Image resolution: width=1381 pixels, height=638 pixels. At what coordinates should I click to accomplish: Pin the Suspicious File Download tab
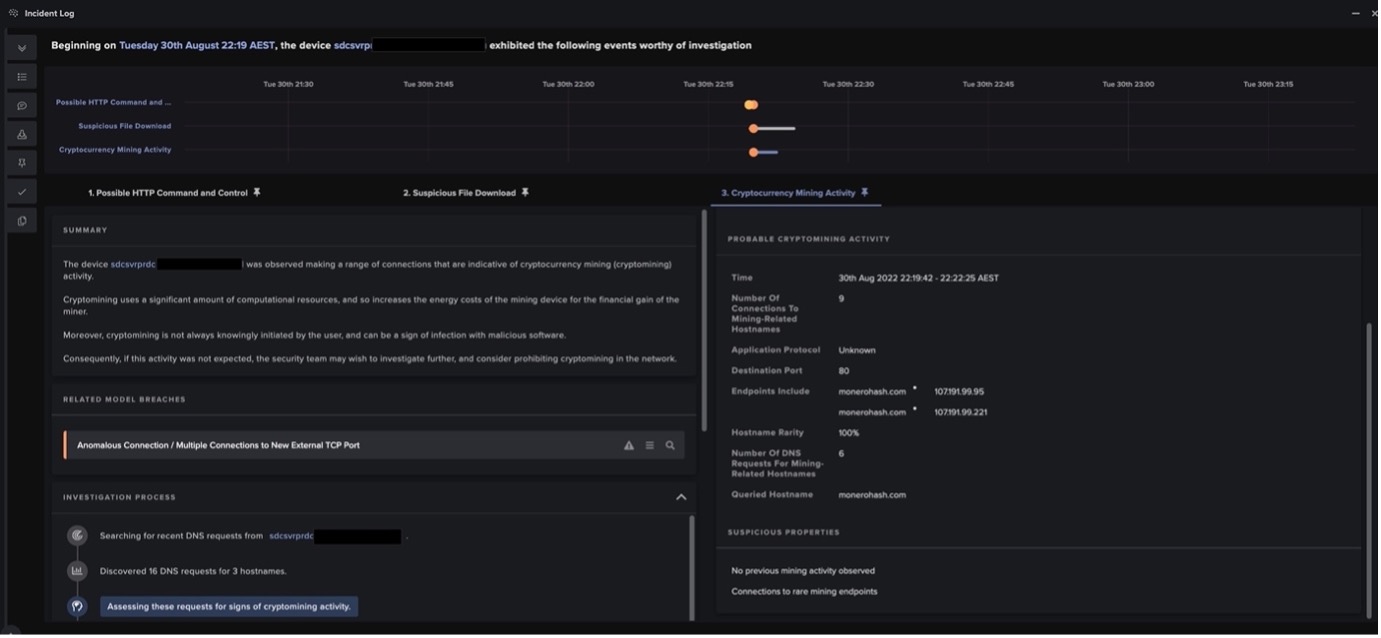525,192
